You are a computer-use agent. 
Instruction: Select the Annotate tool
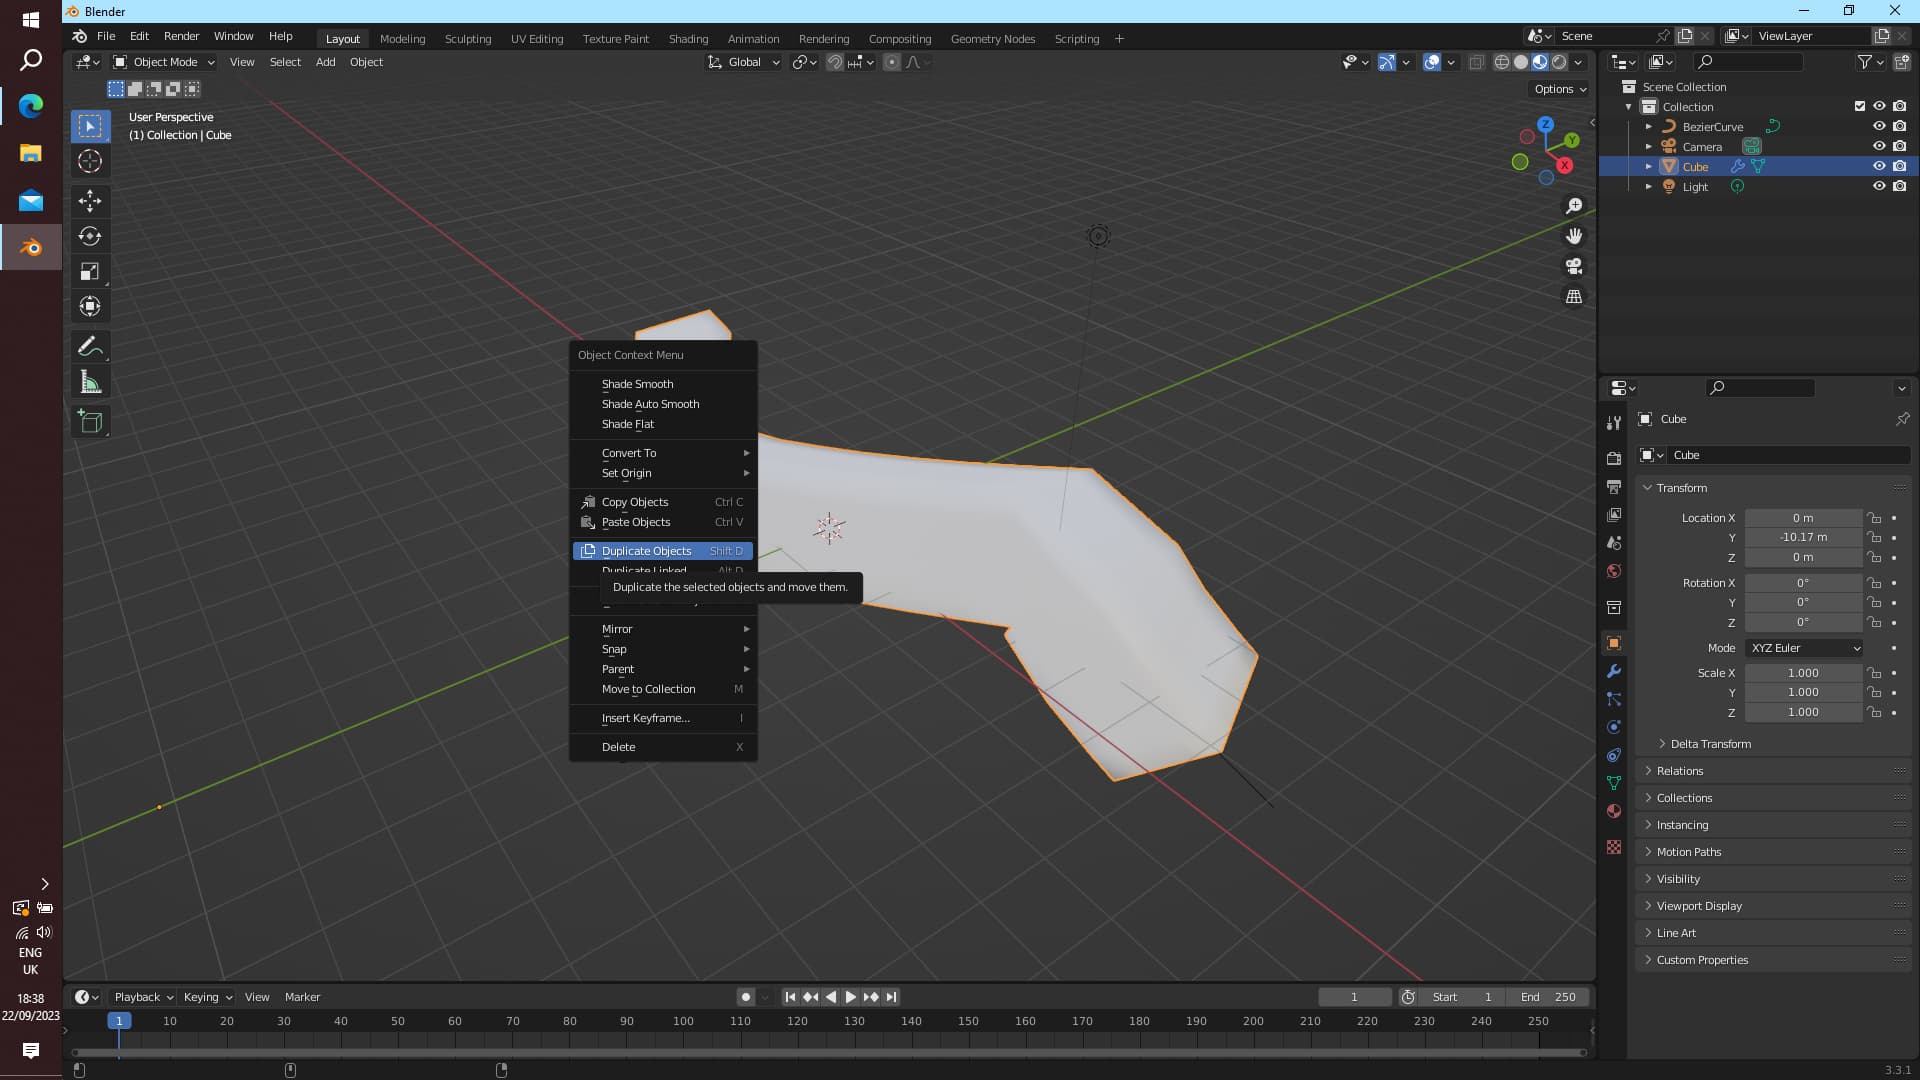(90, 346)
